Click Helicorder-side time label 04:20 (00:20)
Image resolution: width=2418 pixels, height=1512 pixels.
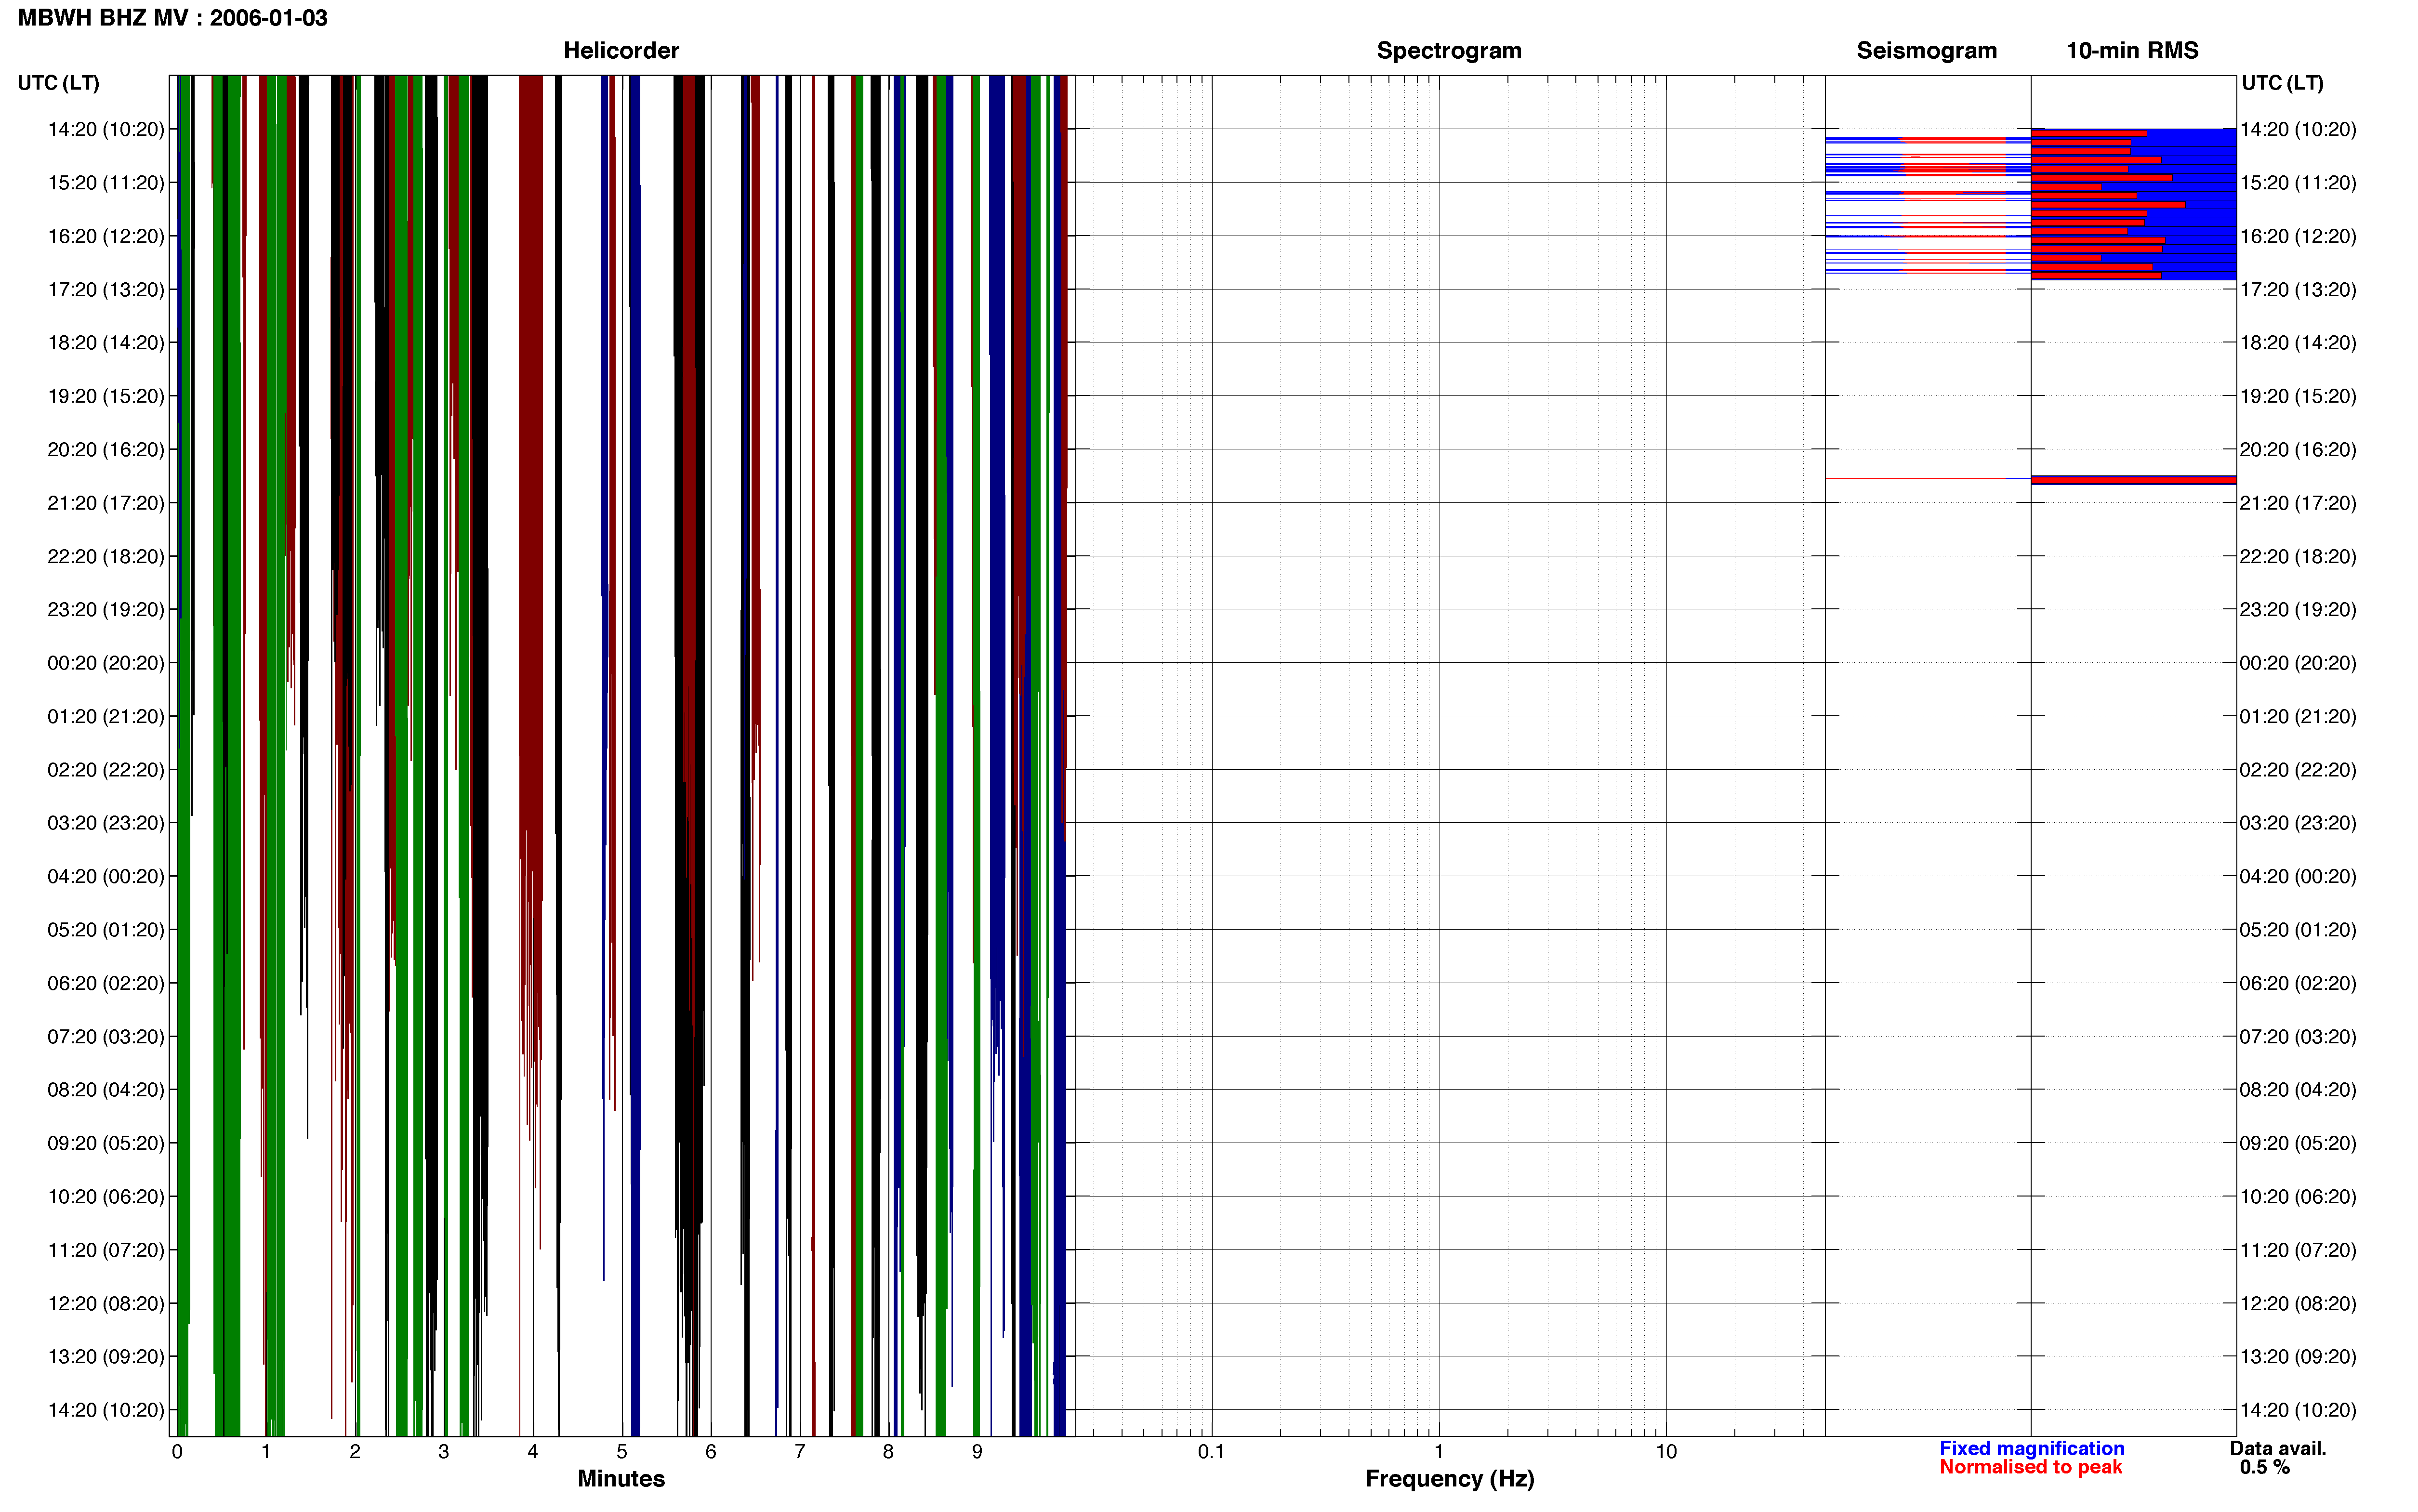click(106, 877)
